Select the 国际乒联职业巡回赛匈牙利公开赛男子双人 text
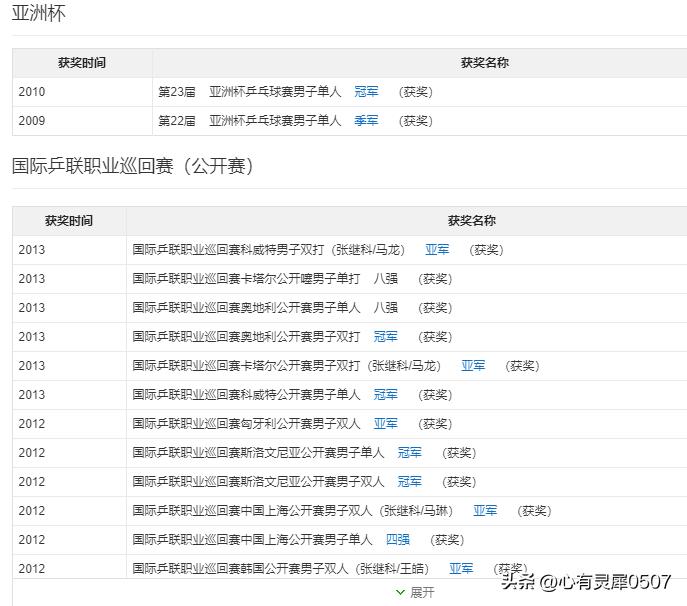687x606 pixels. pos(246,423)
